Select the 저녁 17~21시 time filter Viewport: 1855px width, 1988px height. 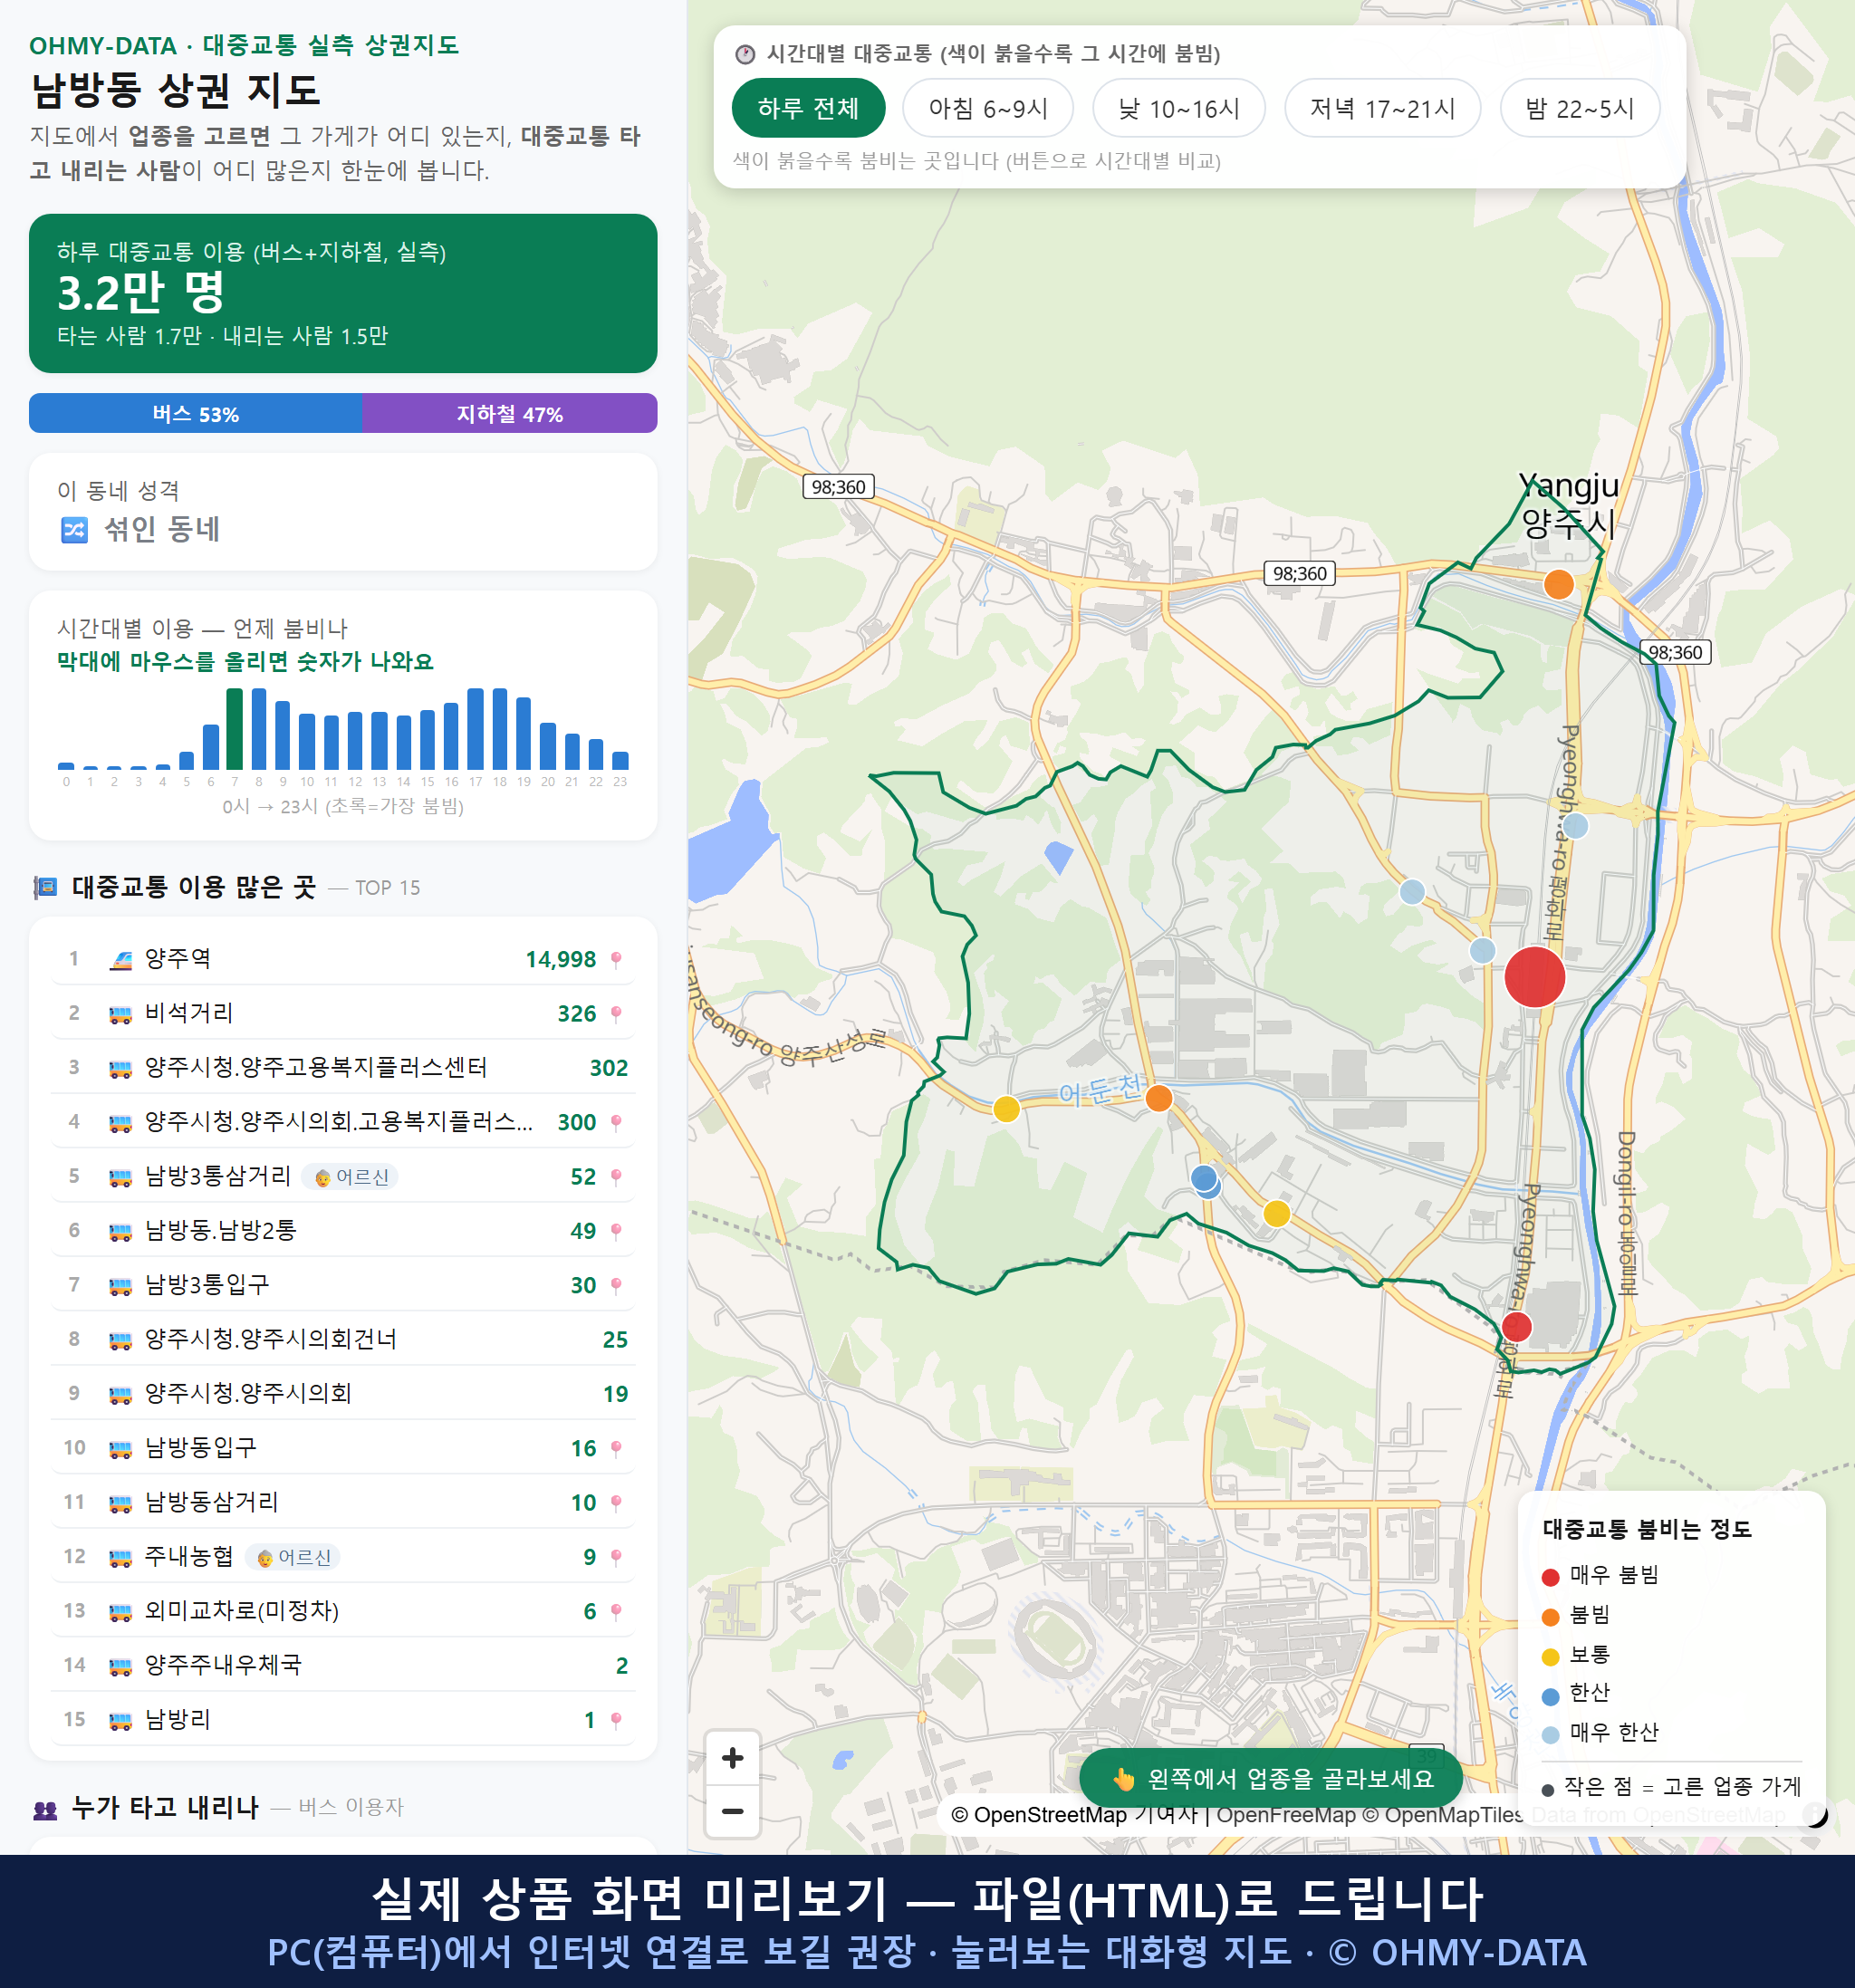point(1382,108)
